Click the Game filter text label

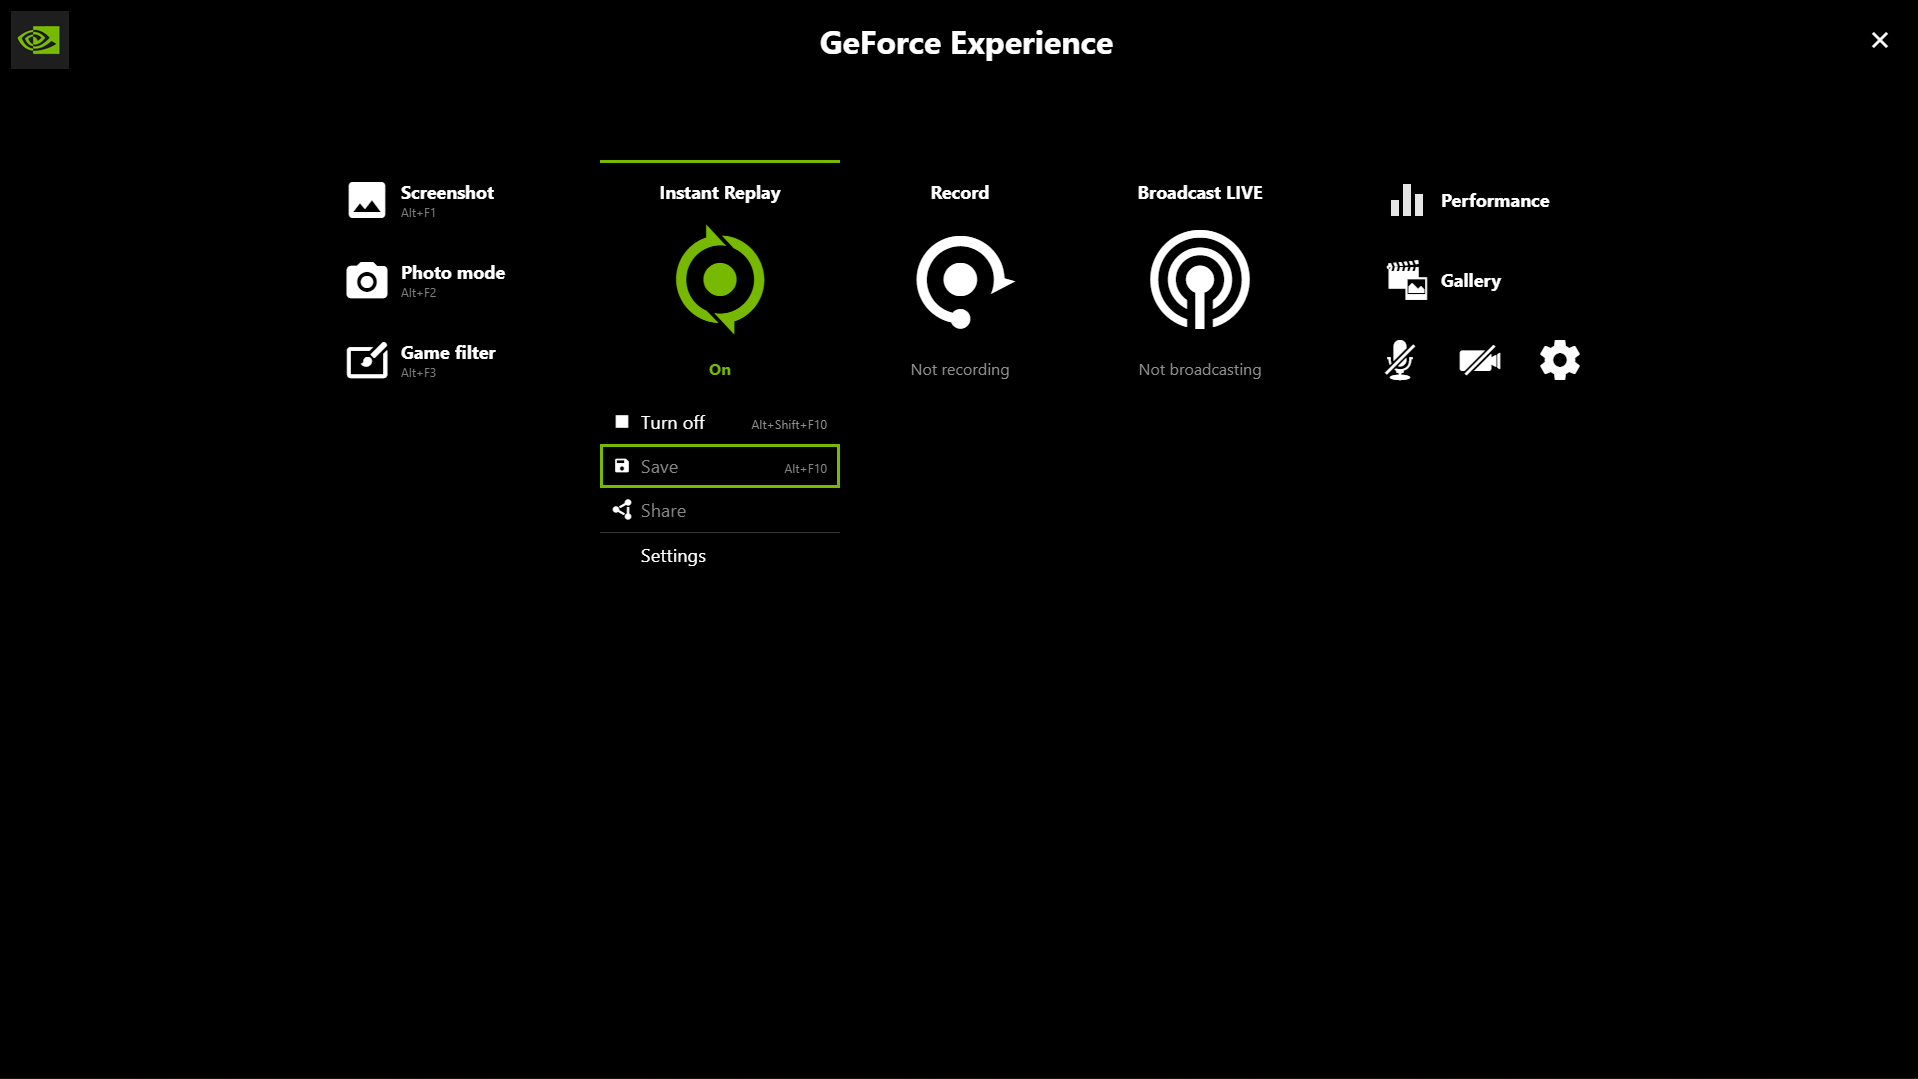448,353
